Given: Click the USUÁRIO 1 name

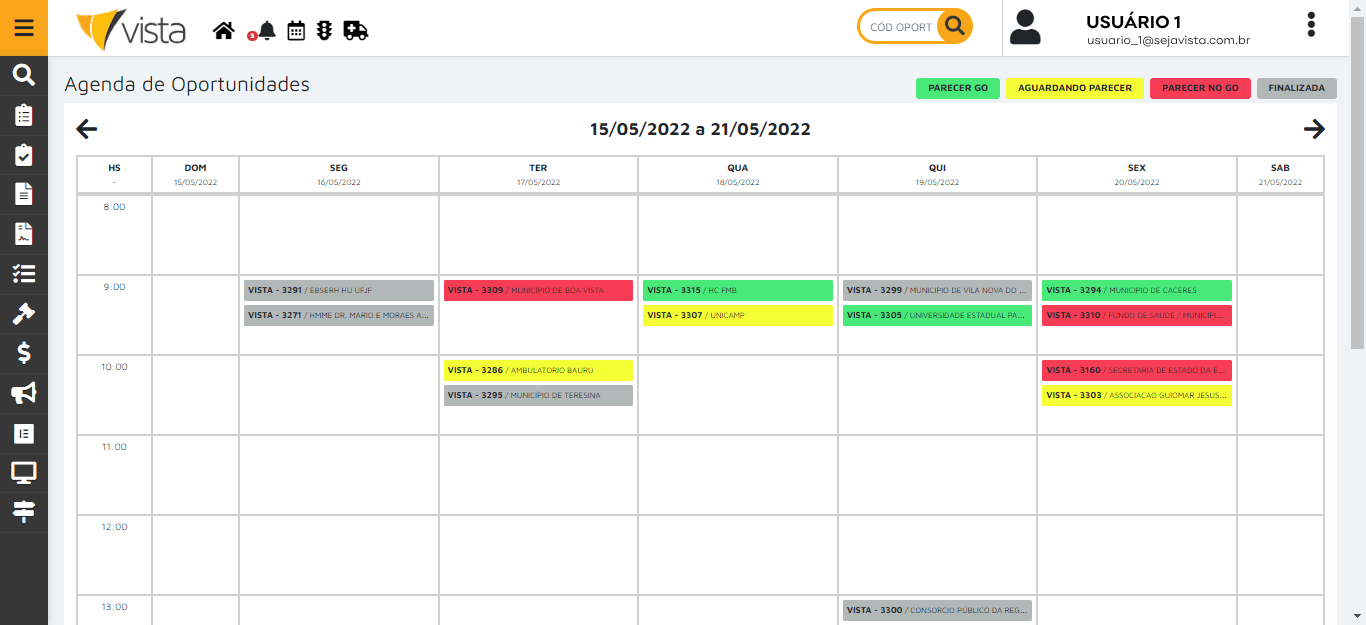Looking at the screenshot, I should click(1134, 22).
